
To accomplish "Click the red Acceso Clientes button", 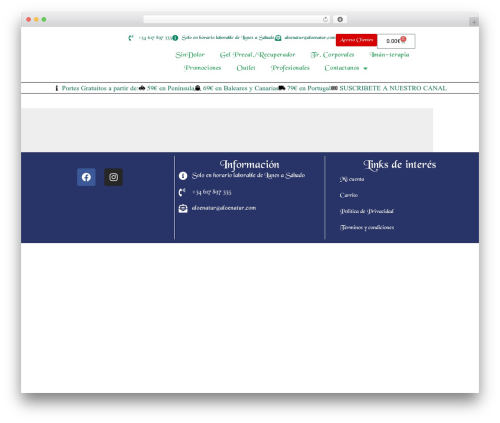I will (356, 40).
